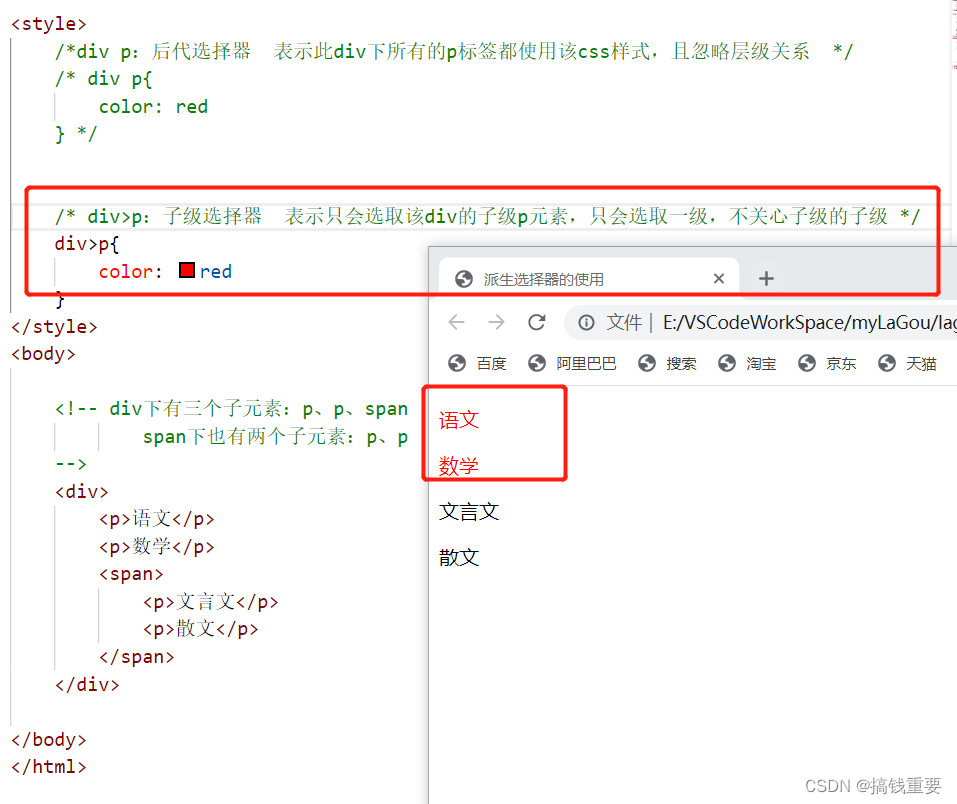Click the opening <span> tag line
The image size is (957, 804).
131,574
